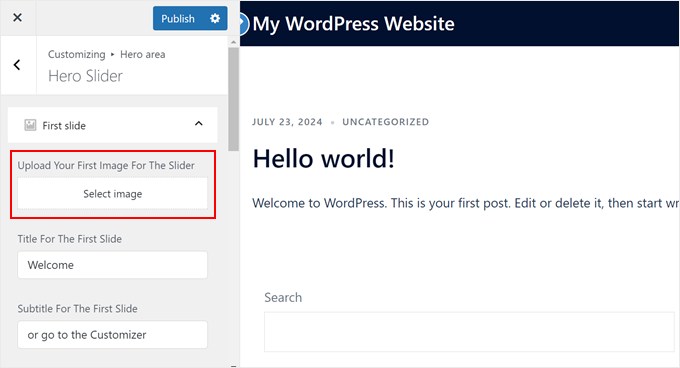Click the Publish button
The height and width of the screenshot is (368, 680).
(178, 19)
